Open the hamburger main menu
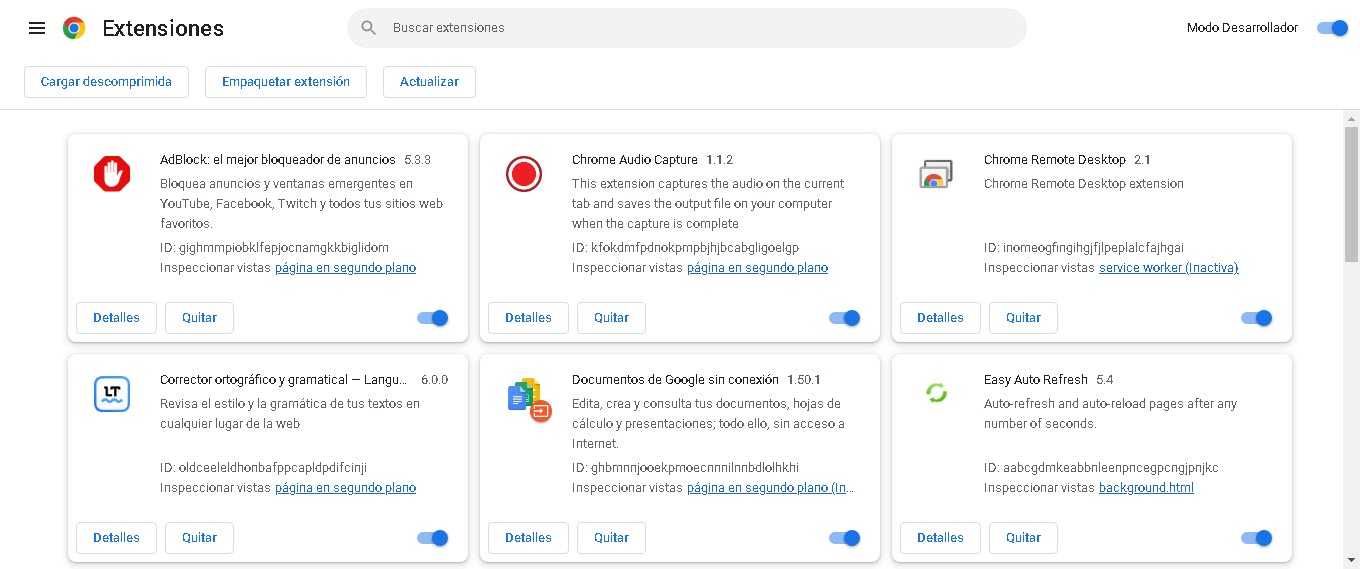This screenshot has width=1360, height=569. pyautogui.click(x=37, y=28)
